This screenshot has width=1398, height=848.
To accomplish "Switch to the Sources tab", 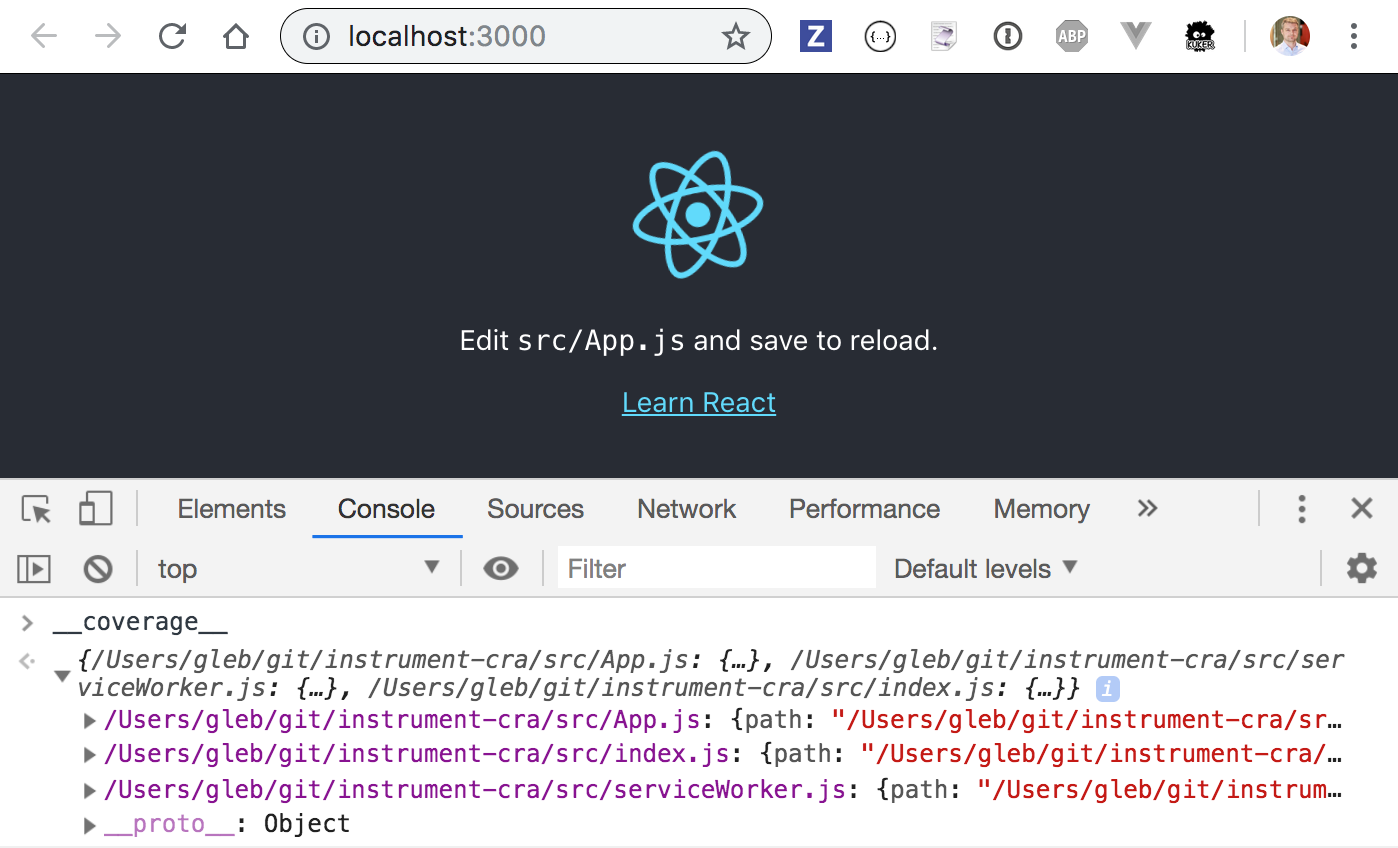I will coord(535,509).
